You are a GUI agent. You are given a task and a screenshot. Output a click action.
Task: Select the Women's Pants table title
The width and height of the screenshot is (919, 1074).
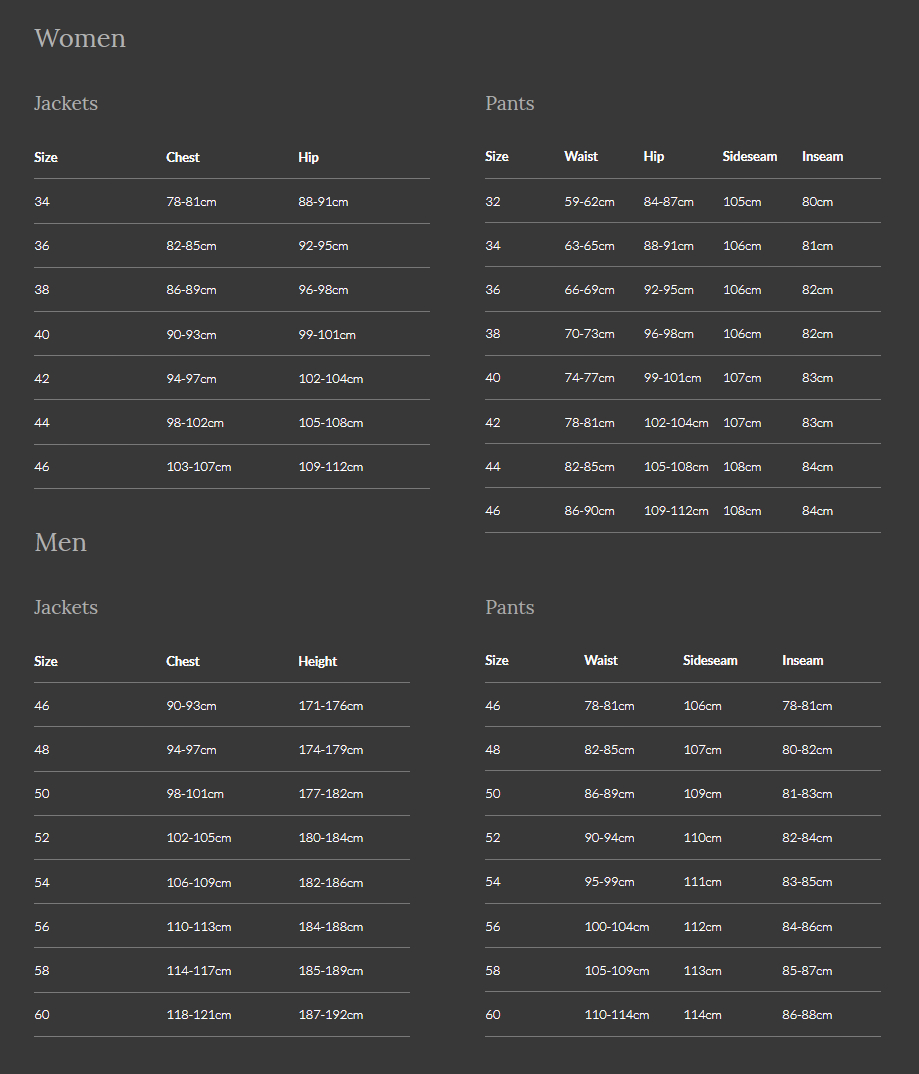pos(509,103)
